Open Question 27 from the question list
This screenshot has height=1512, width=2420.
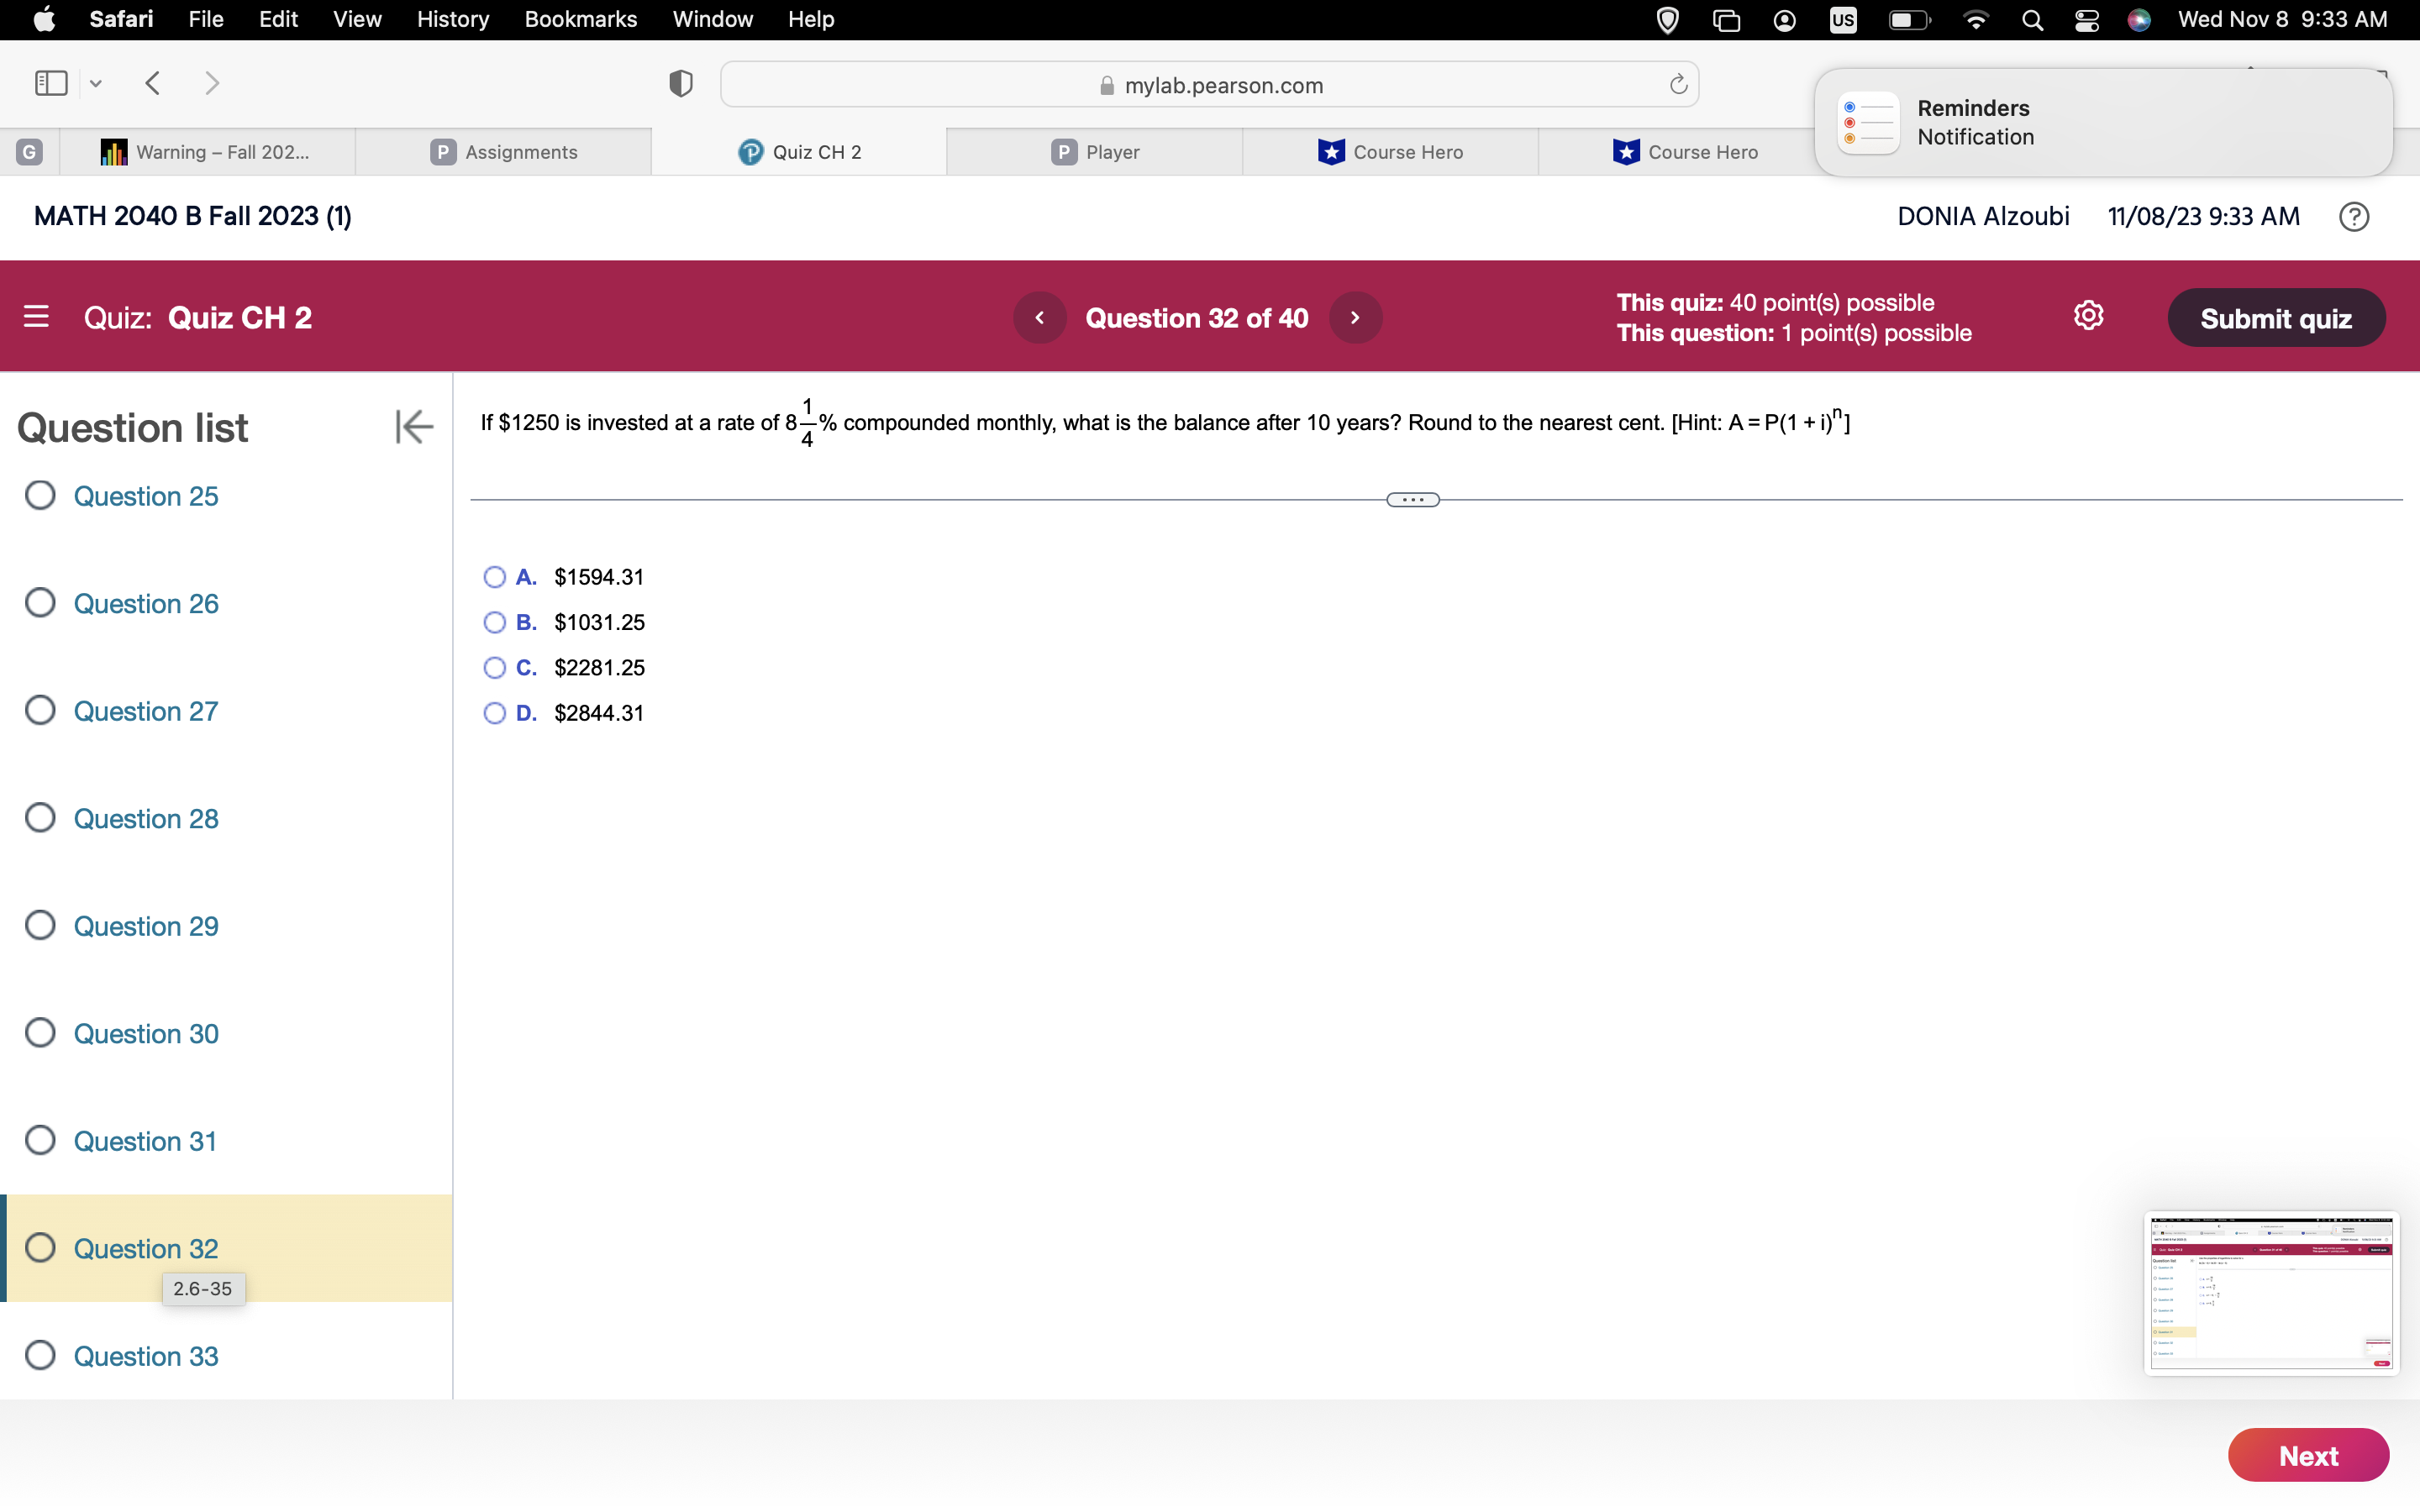pos(146,711)
